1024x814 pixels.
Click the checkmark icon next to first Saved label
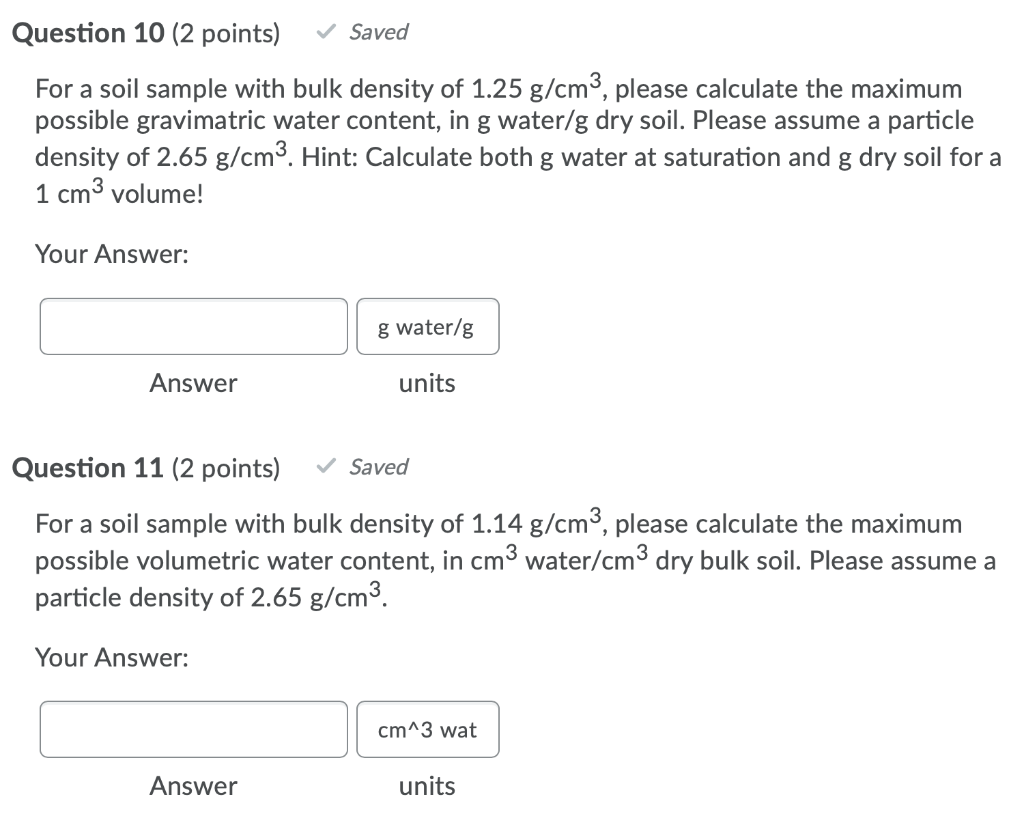[x=323, y=31]
